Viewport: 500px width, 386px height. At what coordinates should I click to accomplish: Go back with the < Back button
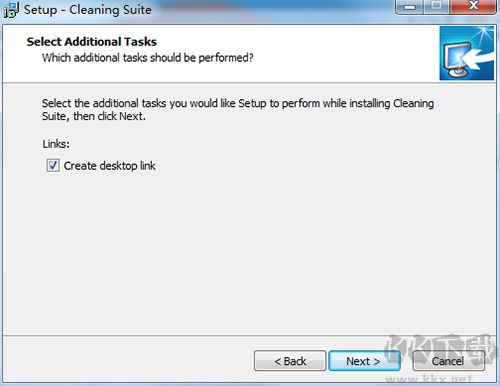(x=290, y=361)
